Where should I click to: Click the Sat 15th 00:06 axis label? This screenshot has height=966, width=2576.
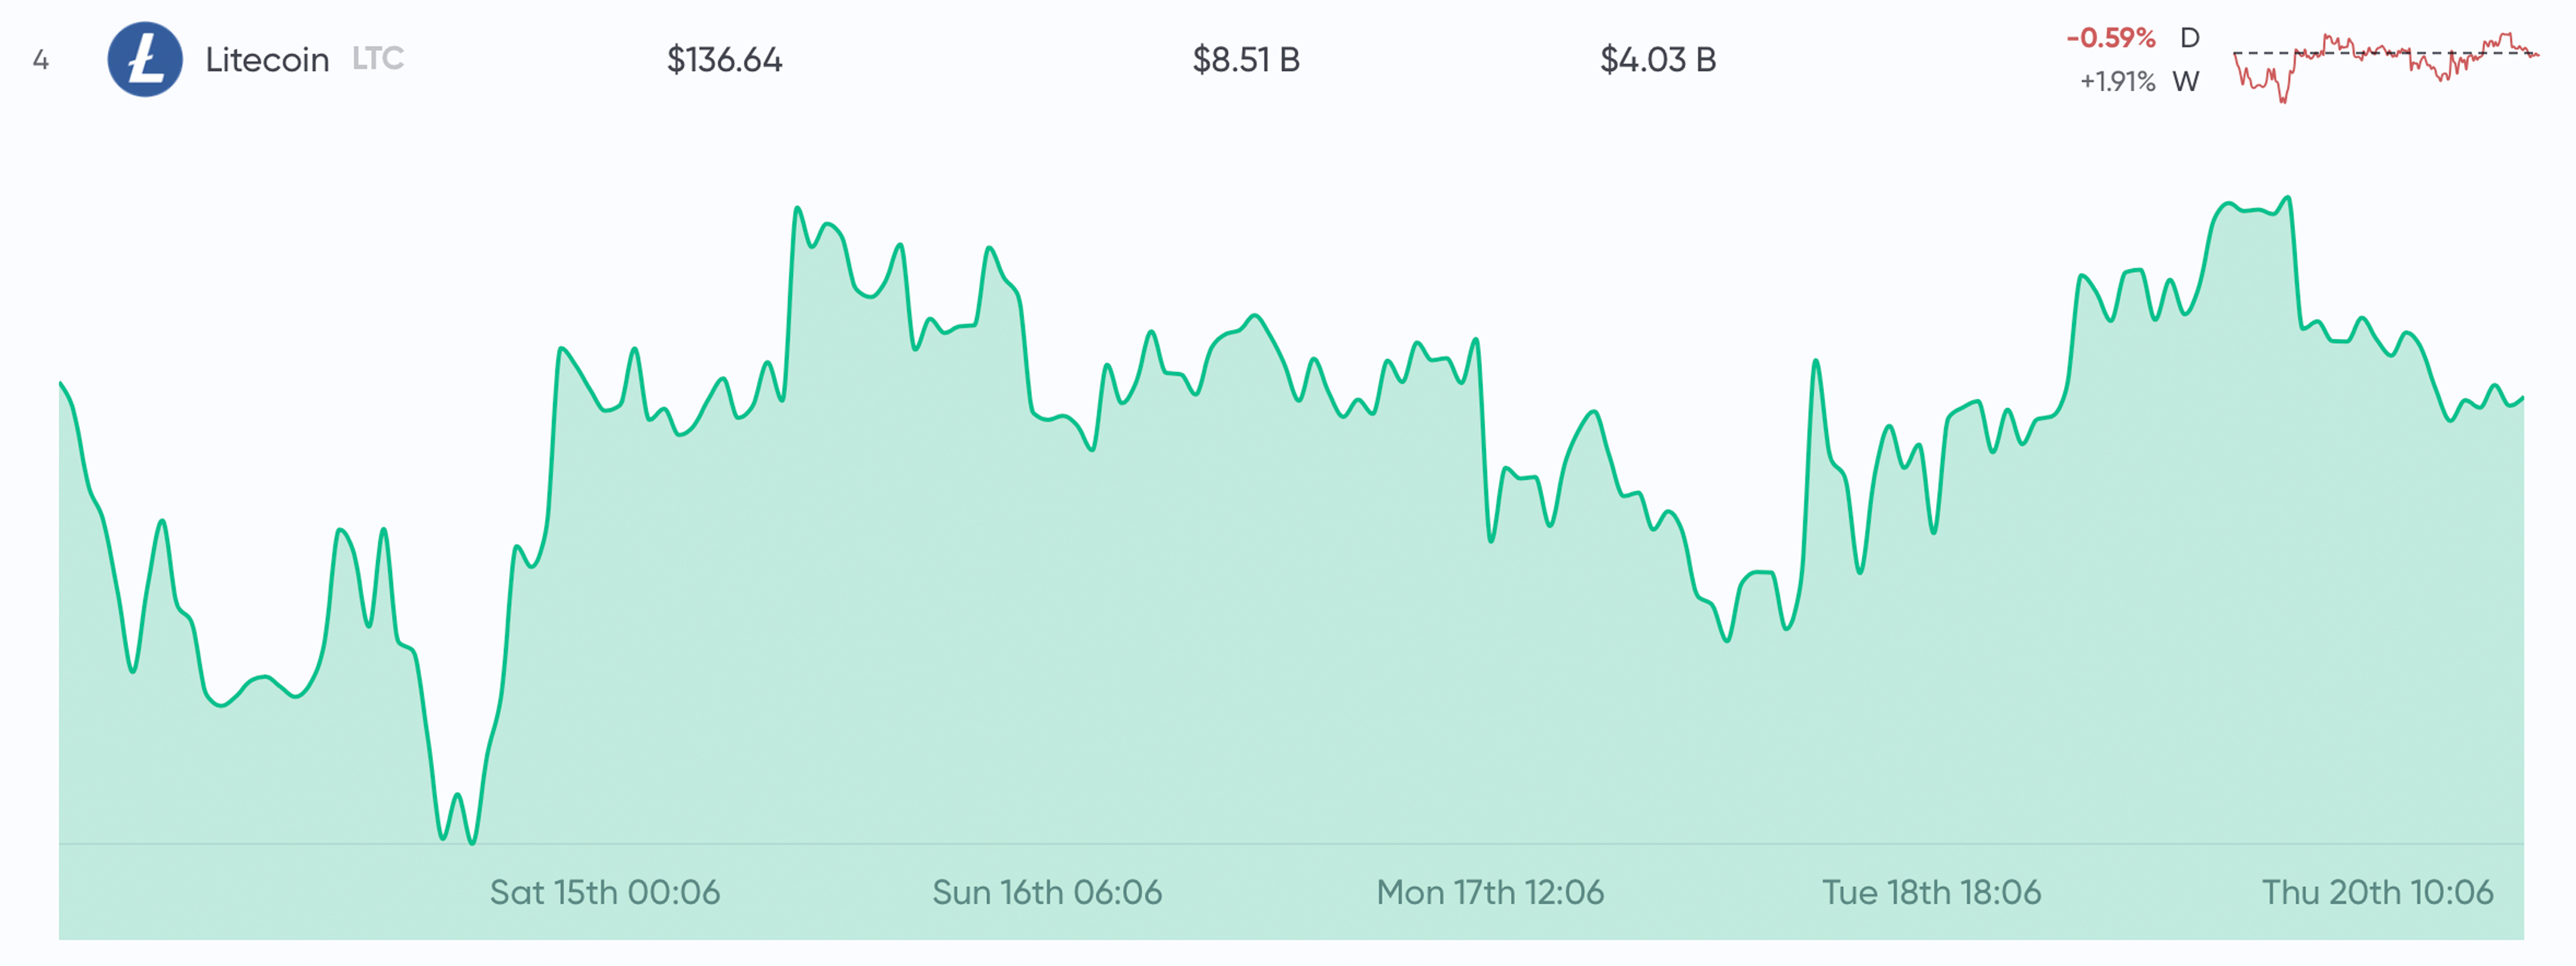604,892
